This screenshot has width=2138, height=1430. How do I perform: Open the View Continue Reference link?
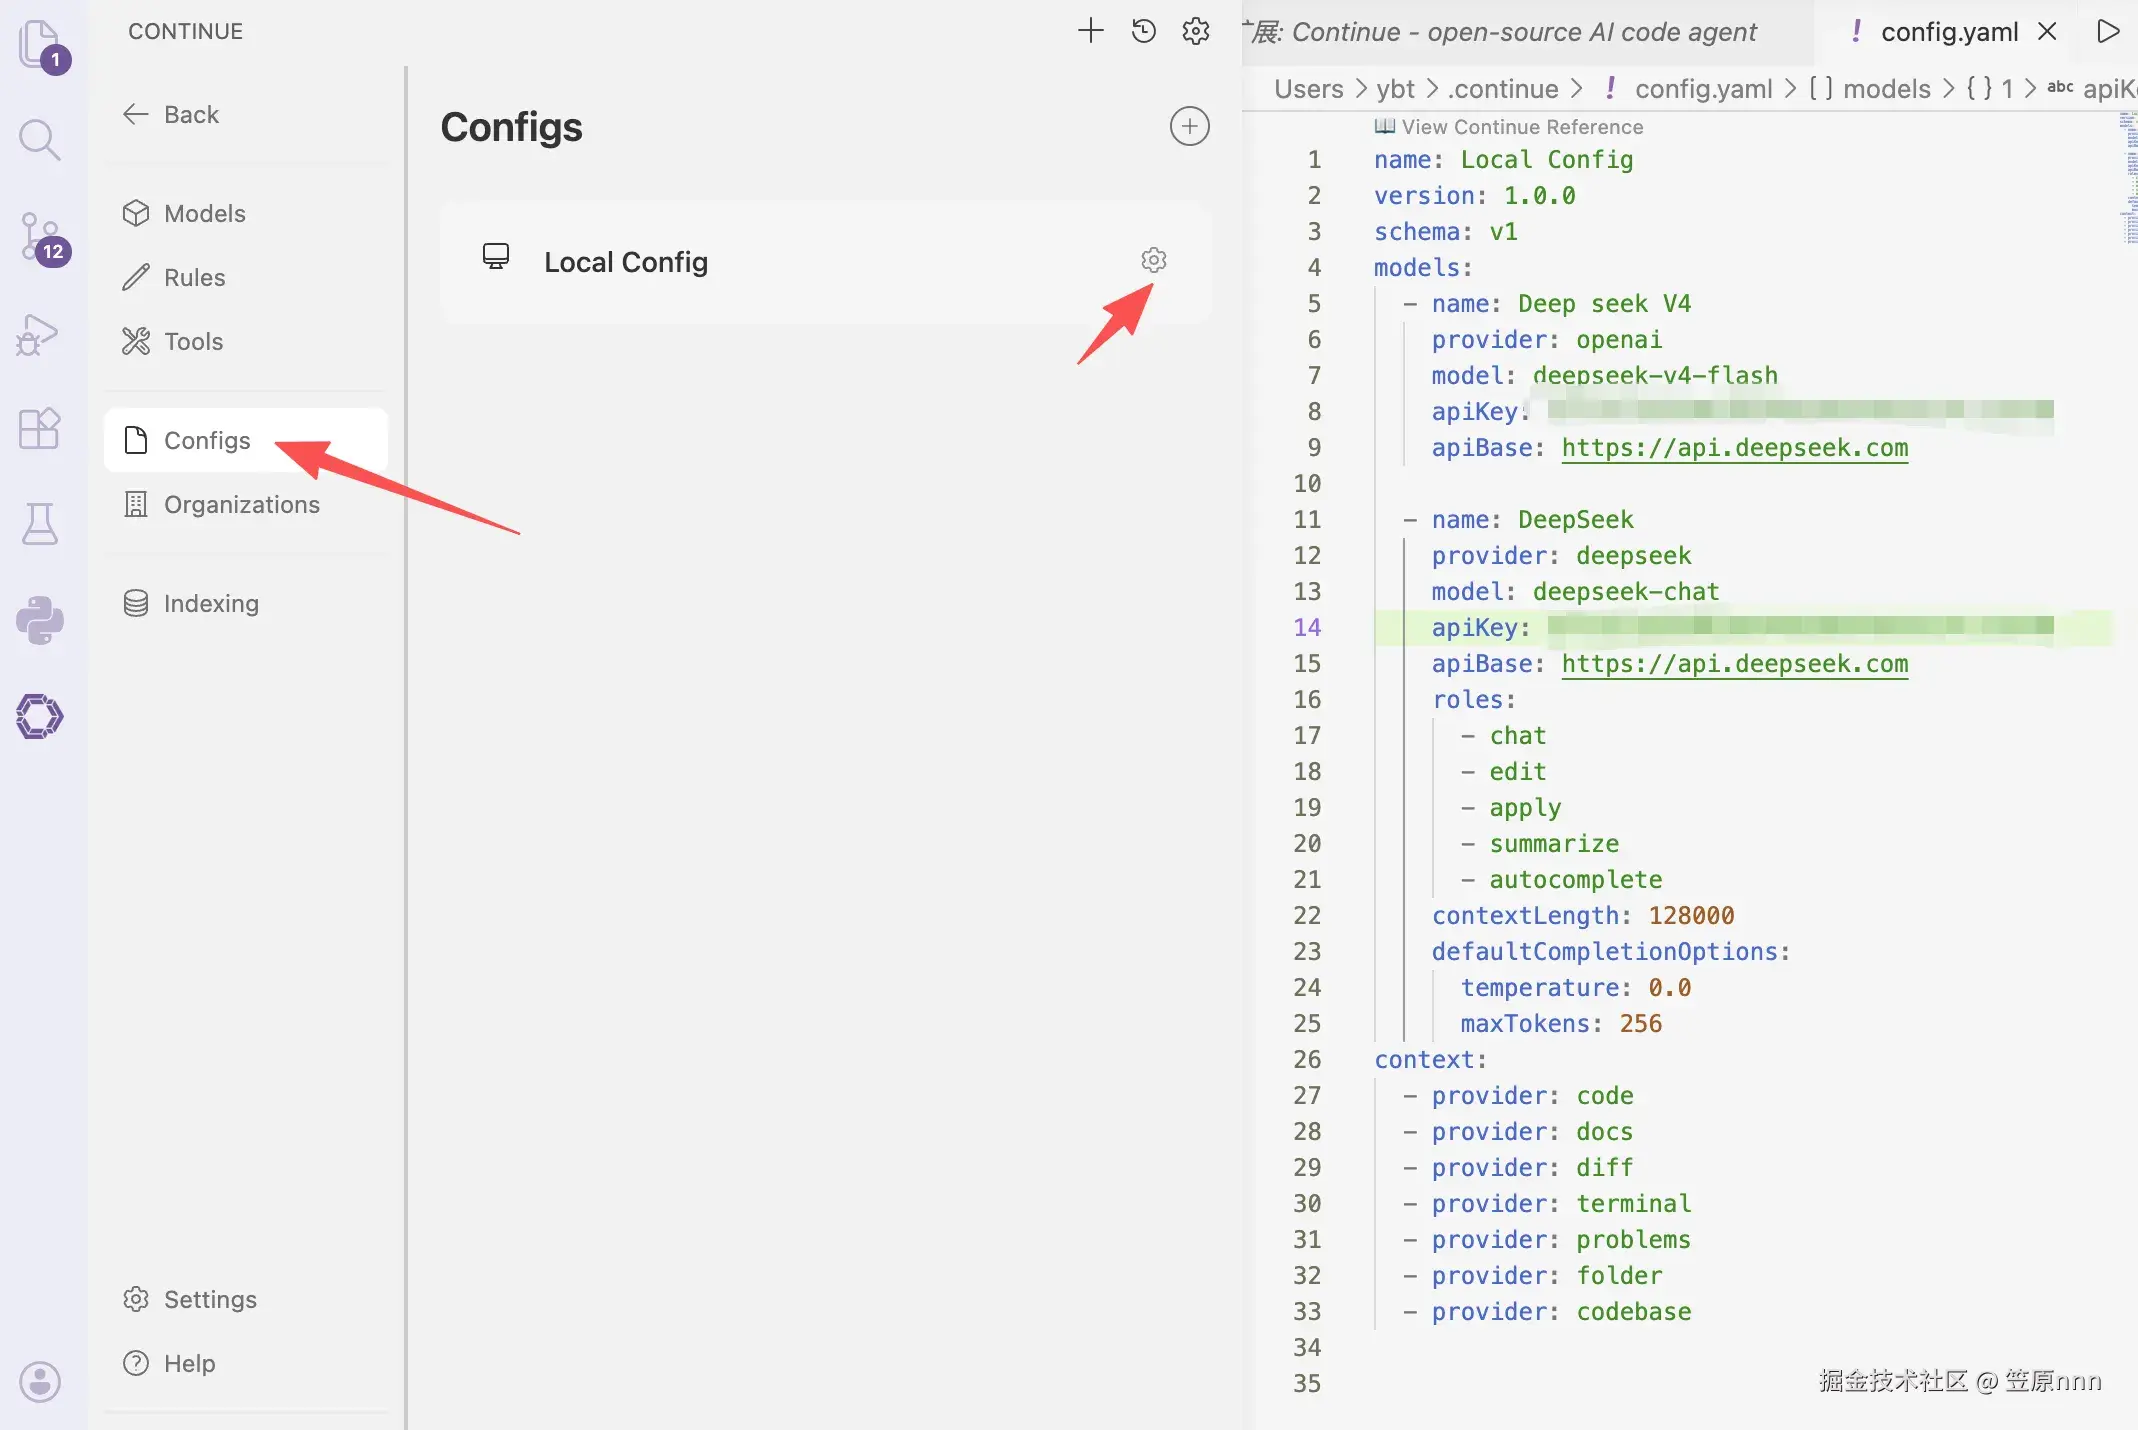(x=1520, y=127)
